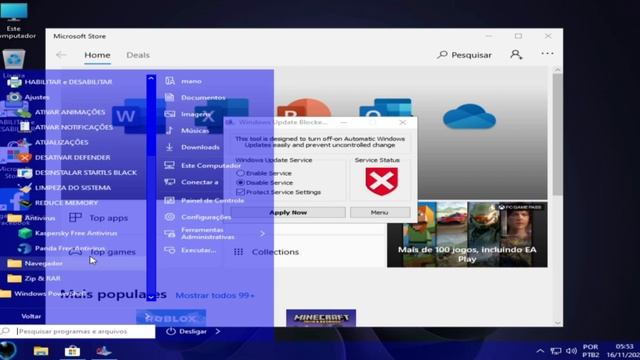Viewport: 640px width, 360px height.
Task: Select Disable Service radio button
Action: [240, 182]
